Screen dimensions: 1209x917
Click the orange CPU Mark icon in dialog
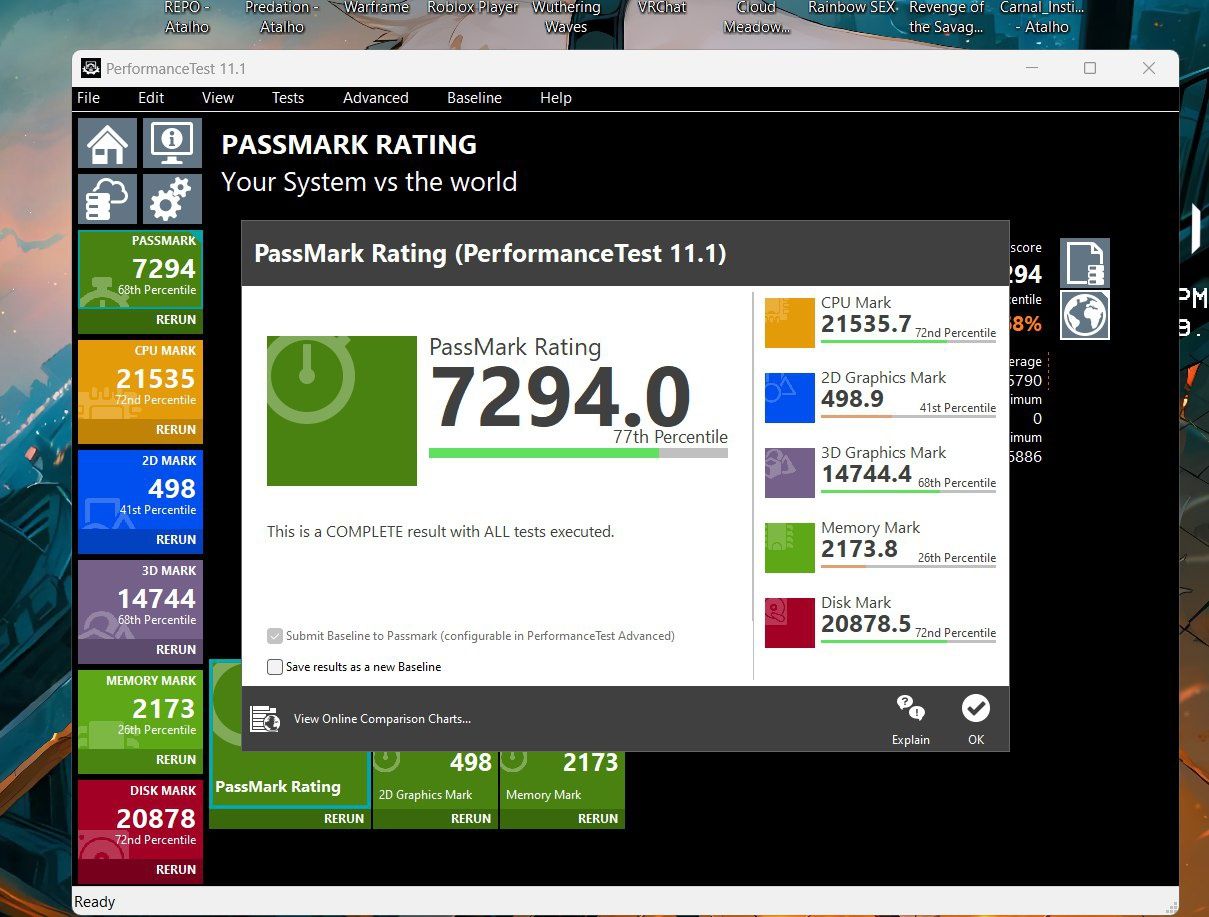click(x=790, y=323)
